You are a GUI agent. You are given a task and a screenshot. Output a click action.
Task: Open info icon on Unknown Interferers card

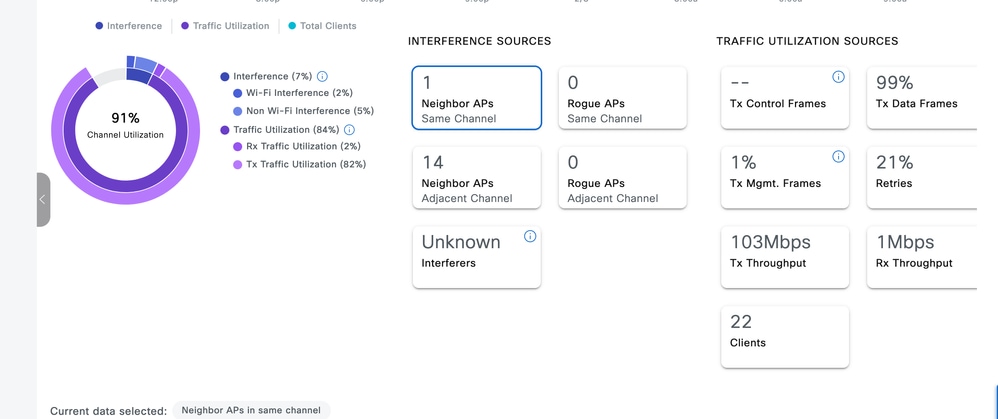(x=530, y=236)
